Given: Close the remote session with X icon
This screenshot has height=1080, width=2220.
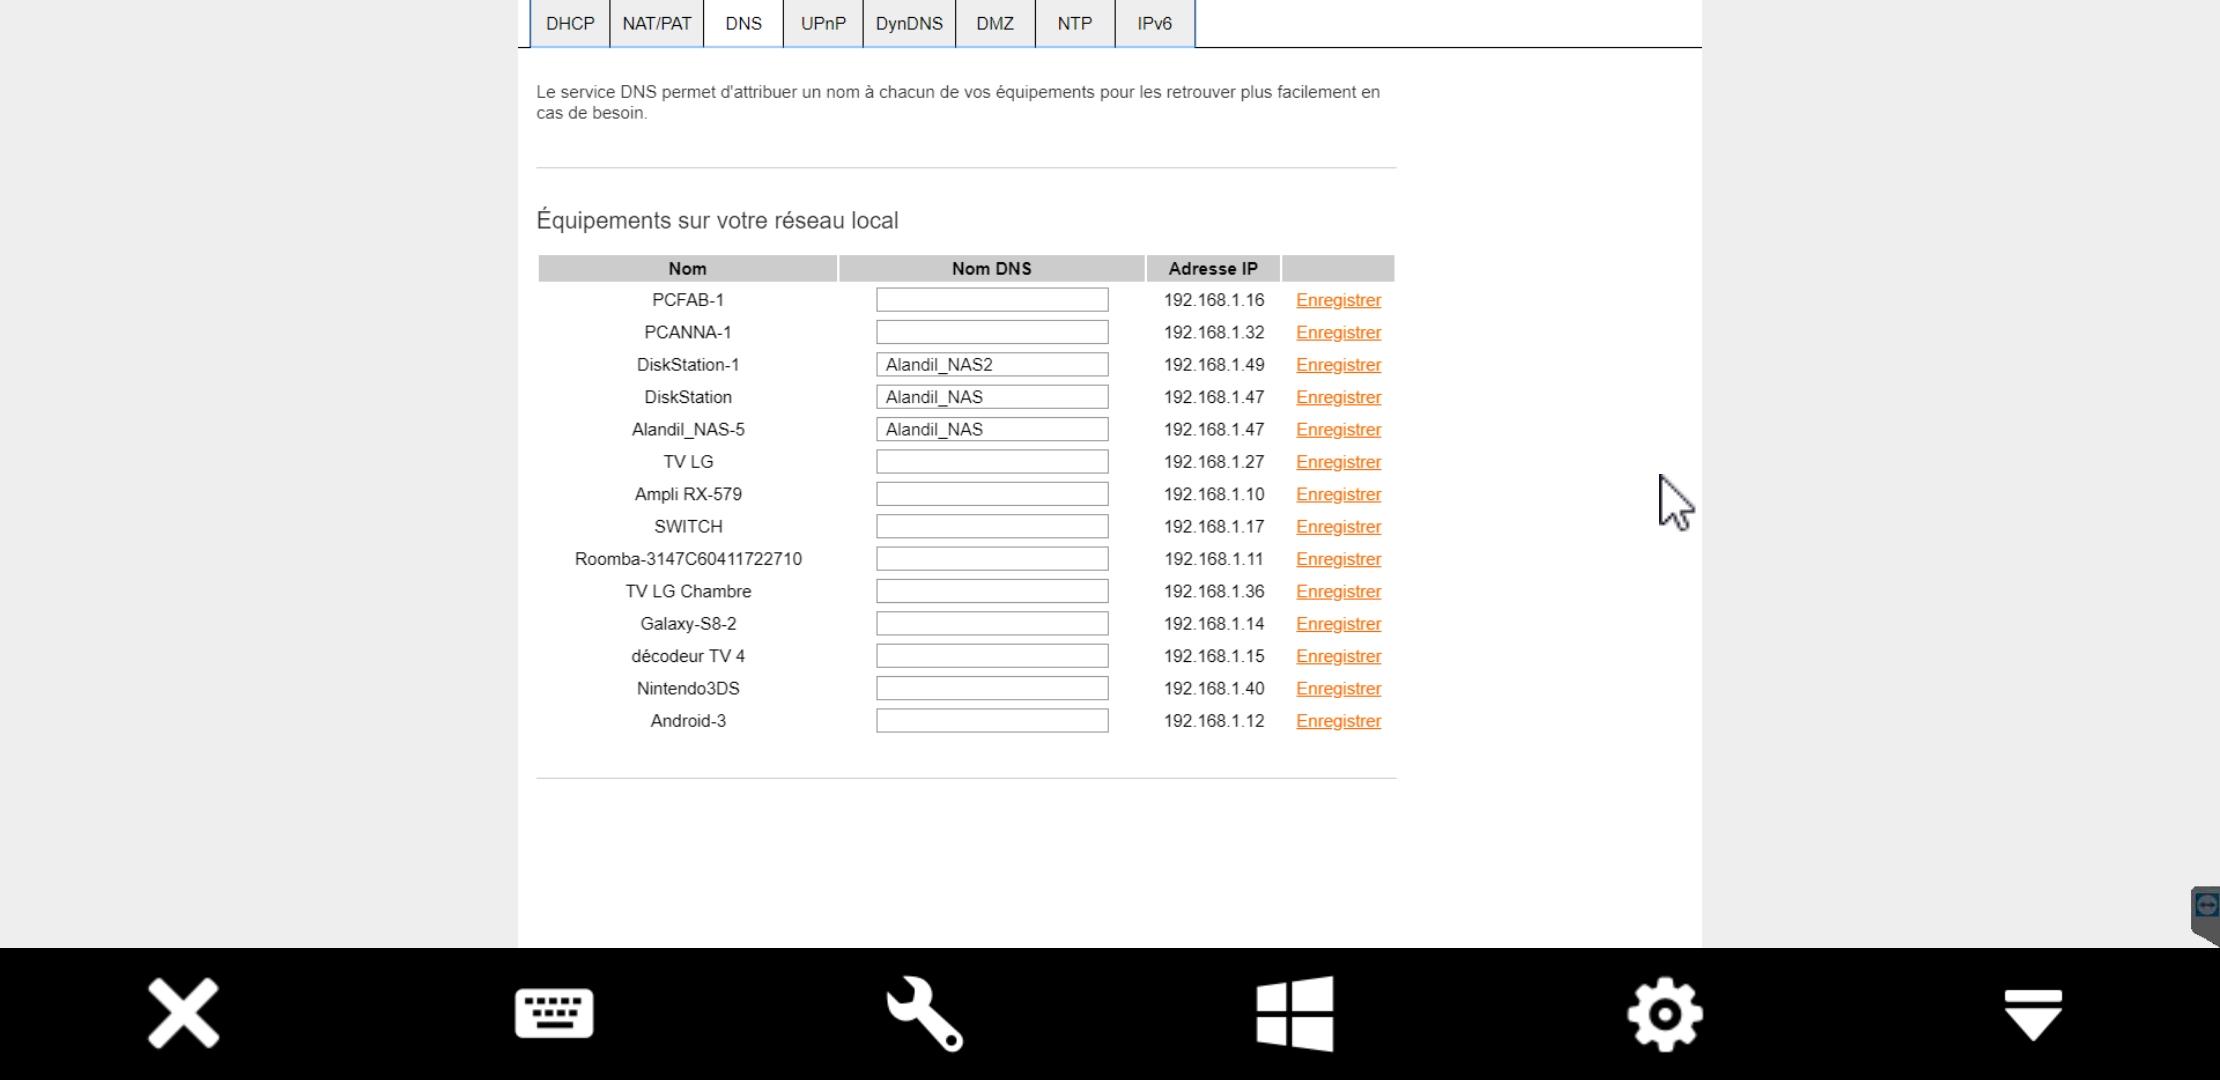Looking at the screenshot, I should pos(184,1013).
